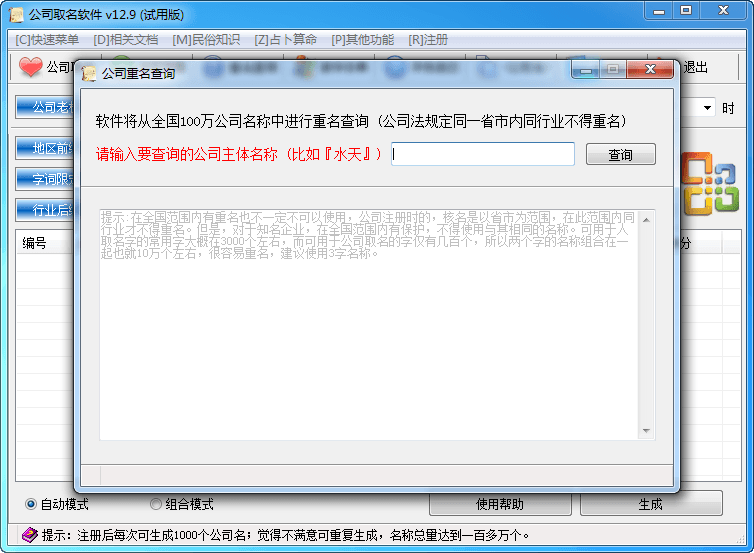This screenshot has height=553, width=754.
Task: Click the hint textbox scrollbar down arrow
Action: tap(647, 431)
